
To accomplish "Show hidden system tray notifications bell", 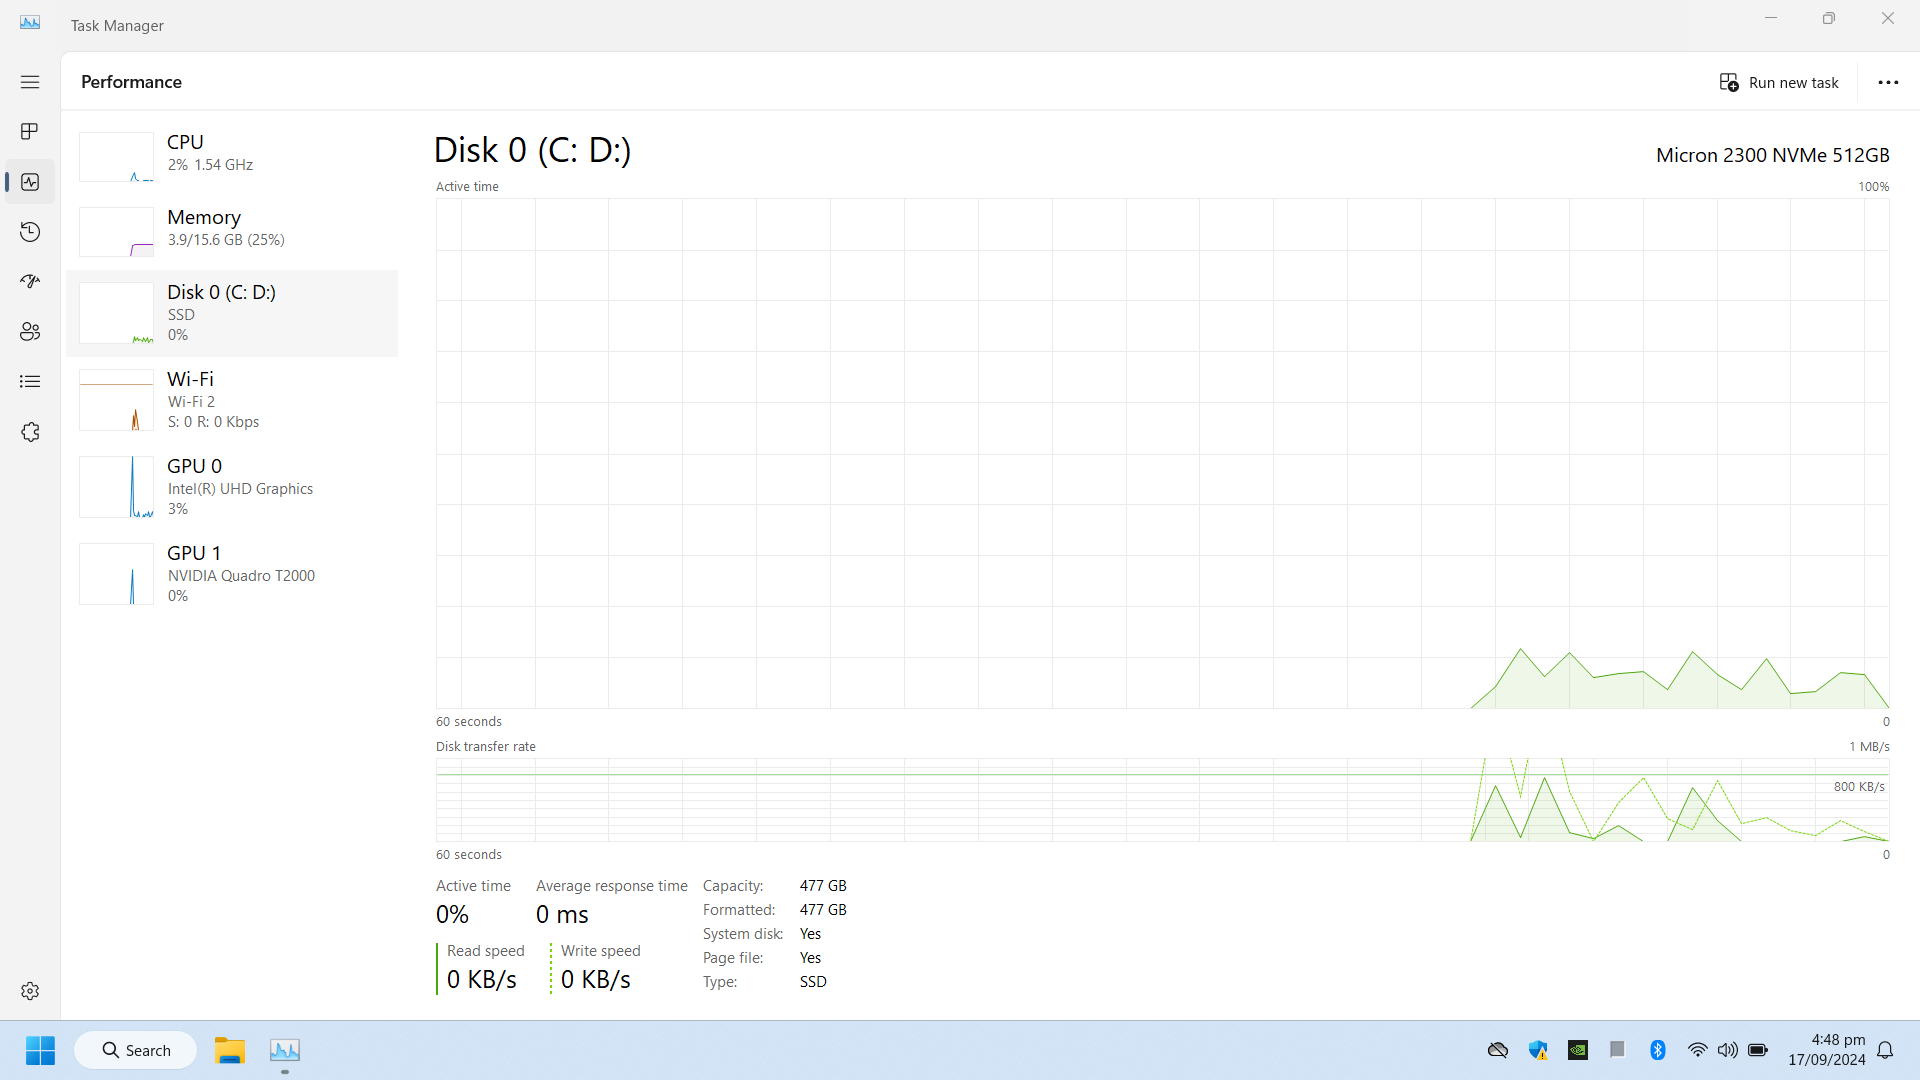I will click(1885, 1050).
